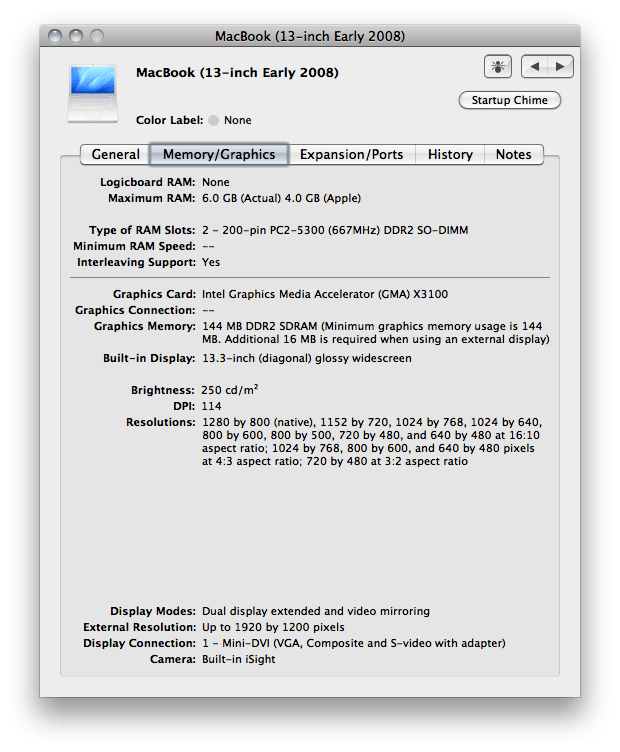Click the window zoom button
Image resolution: width=620 pixels, height=752 pixels.
tap(97, 36)
